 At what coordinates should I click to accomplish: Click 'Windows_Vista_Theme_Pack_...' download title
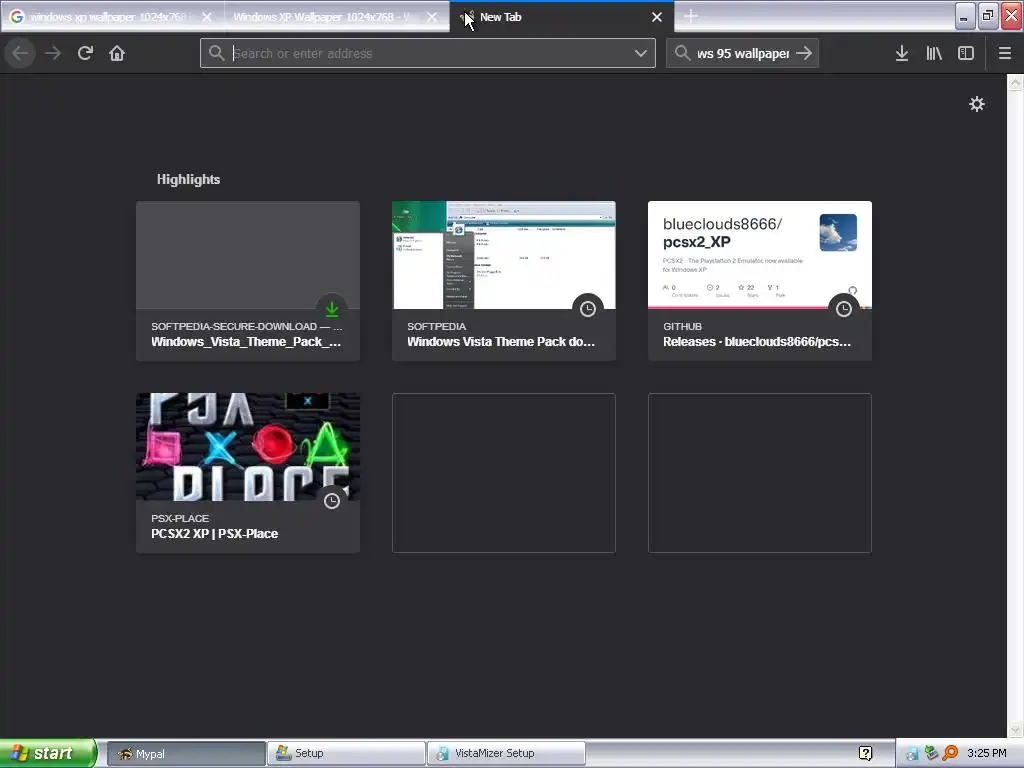[246, 342]
